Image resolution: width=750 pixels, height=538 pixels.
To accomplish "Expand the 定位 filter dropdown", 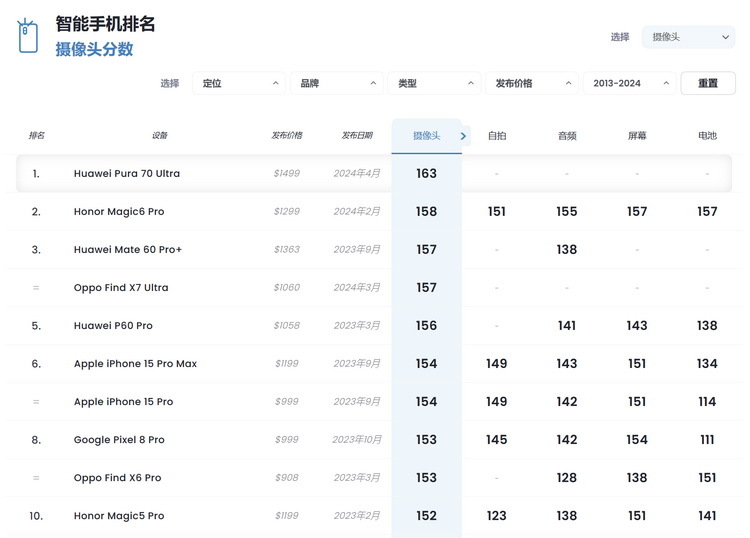I will [x=238, y=83].
